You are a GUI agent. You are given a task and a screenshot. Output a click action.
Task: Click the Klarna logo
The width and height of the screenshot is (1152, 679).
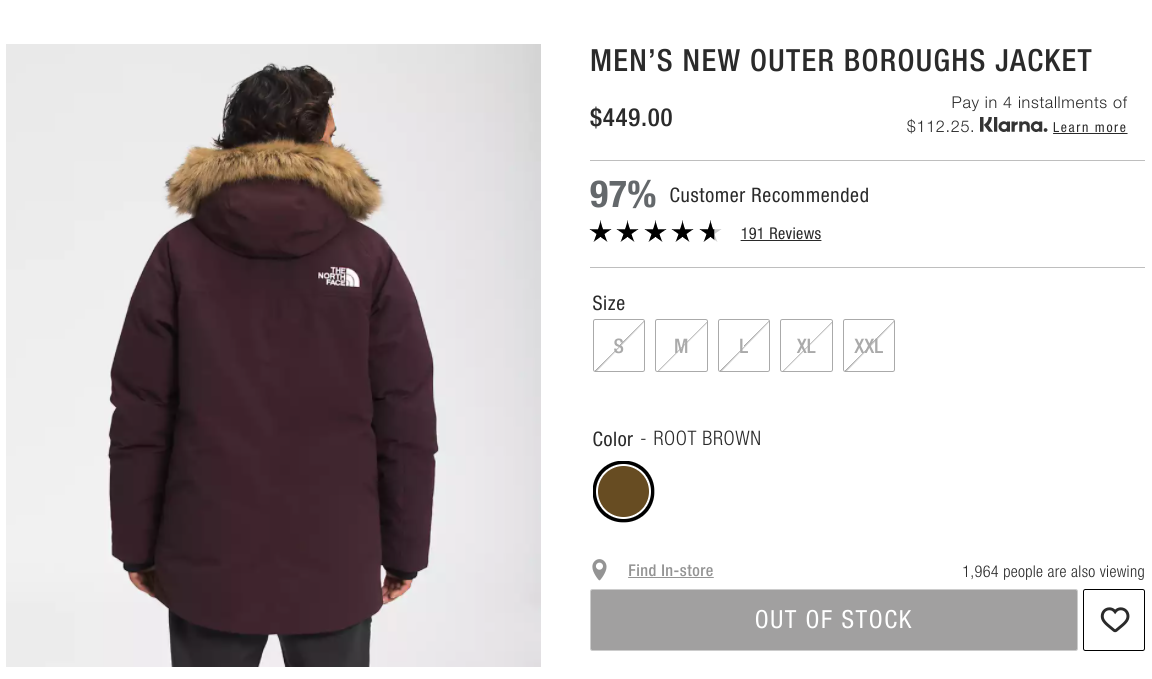1013,125
